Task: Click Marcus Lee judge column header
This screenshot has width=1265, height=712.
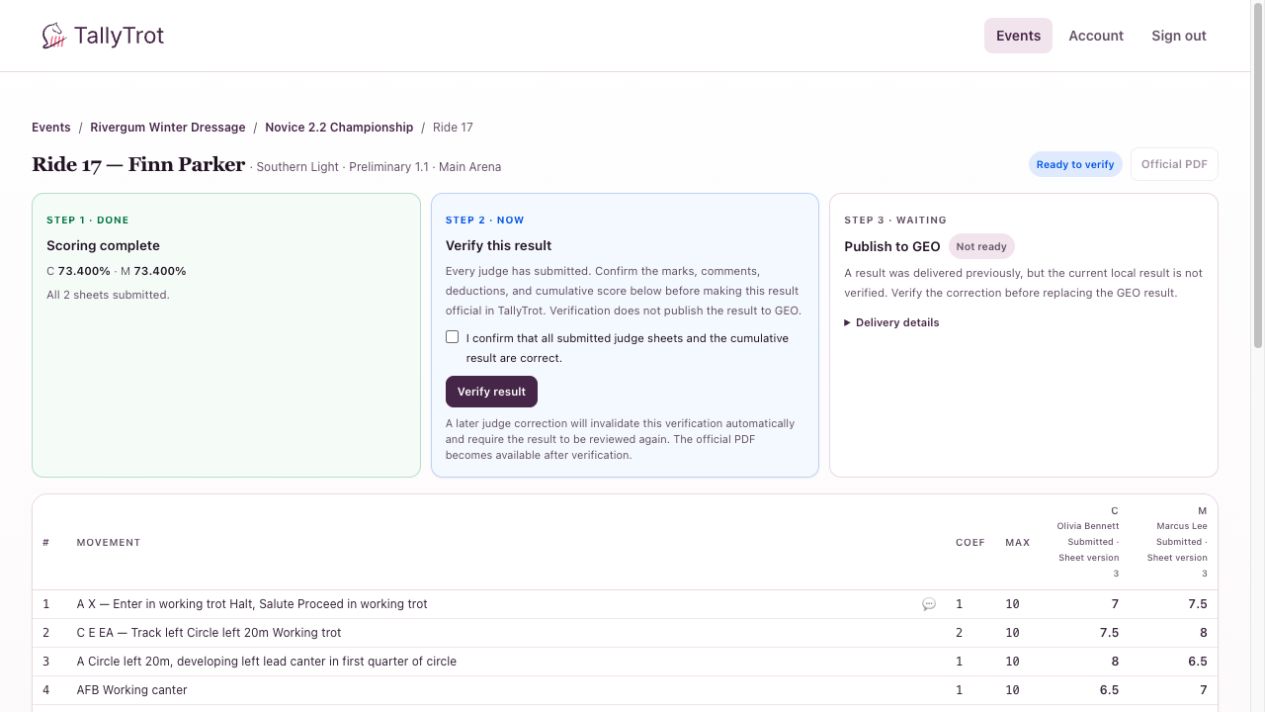Action: 1176,542
